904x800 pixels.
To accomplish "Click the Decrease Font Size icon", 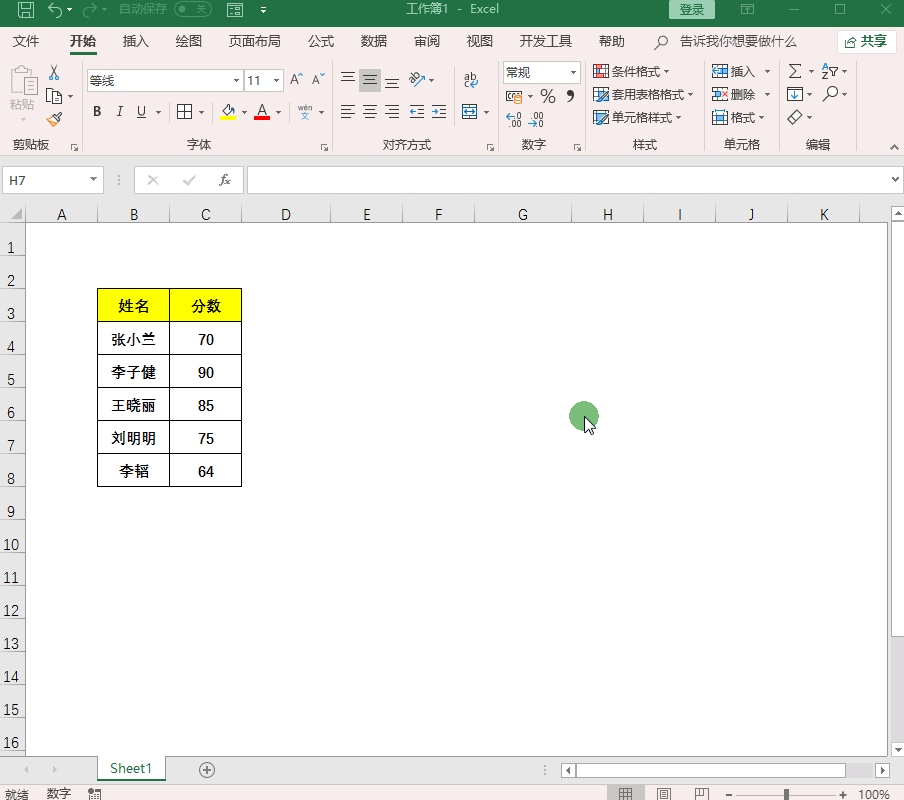I will [318, 80].
